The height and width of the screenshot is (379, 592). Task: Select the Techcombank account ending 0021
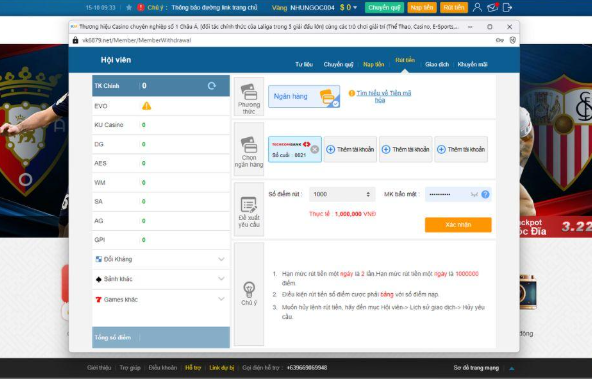[295, 149]
